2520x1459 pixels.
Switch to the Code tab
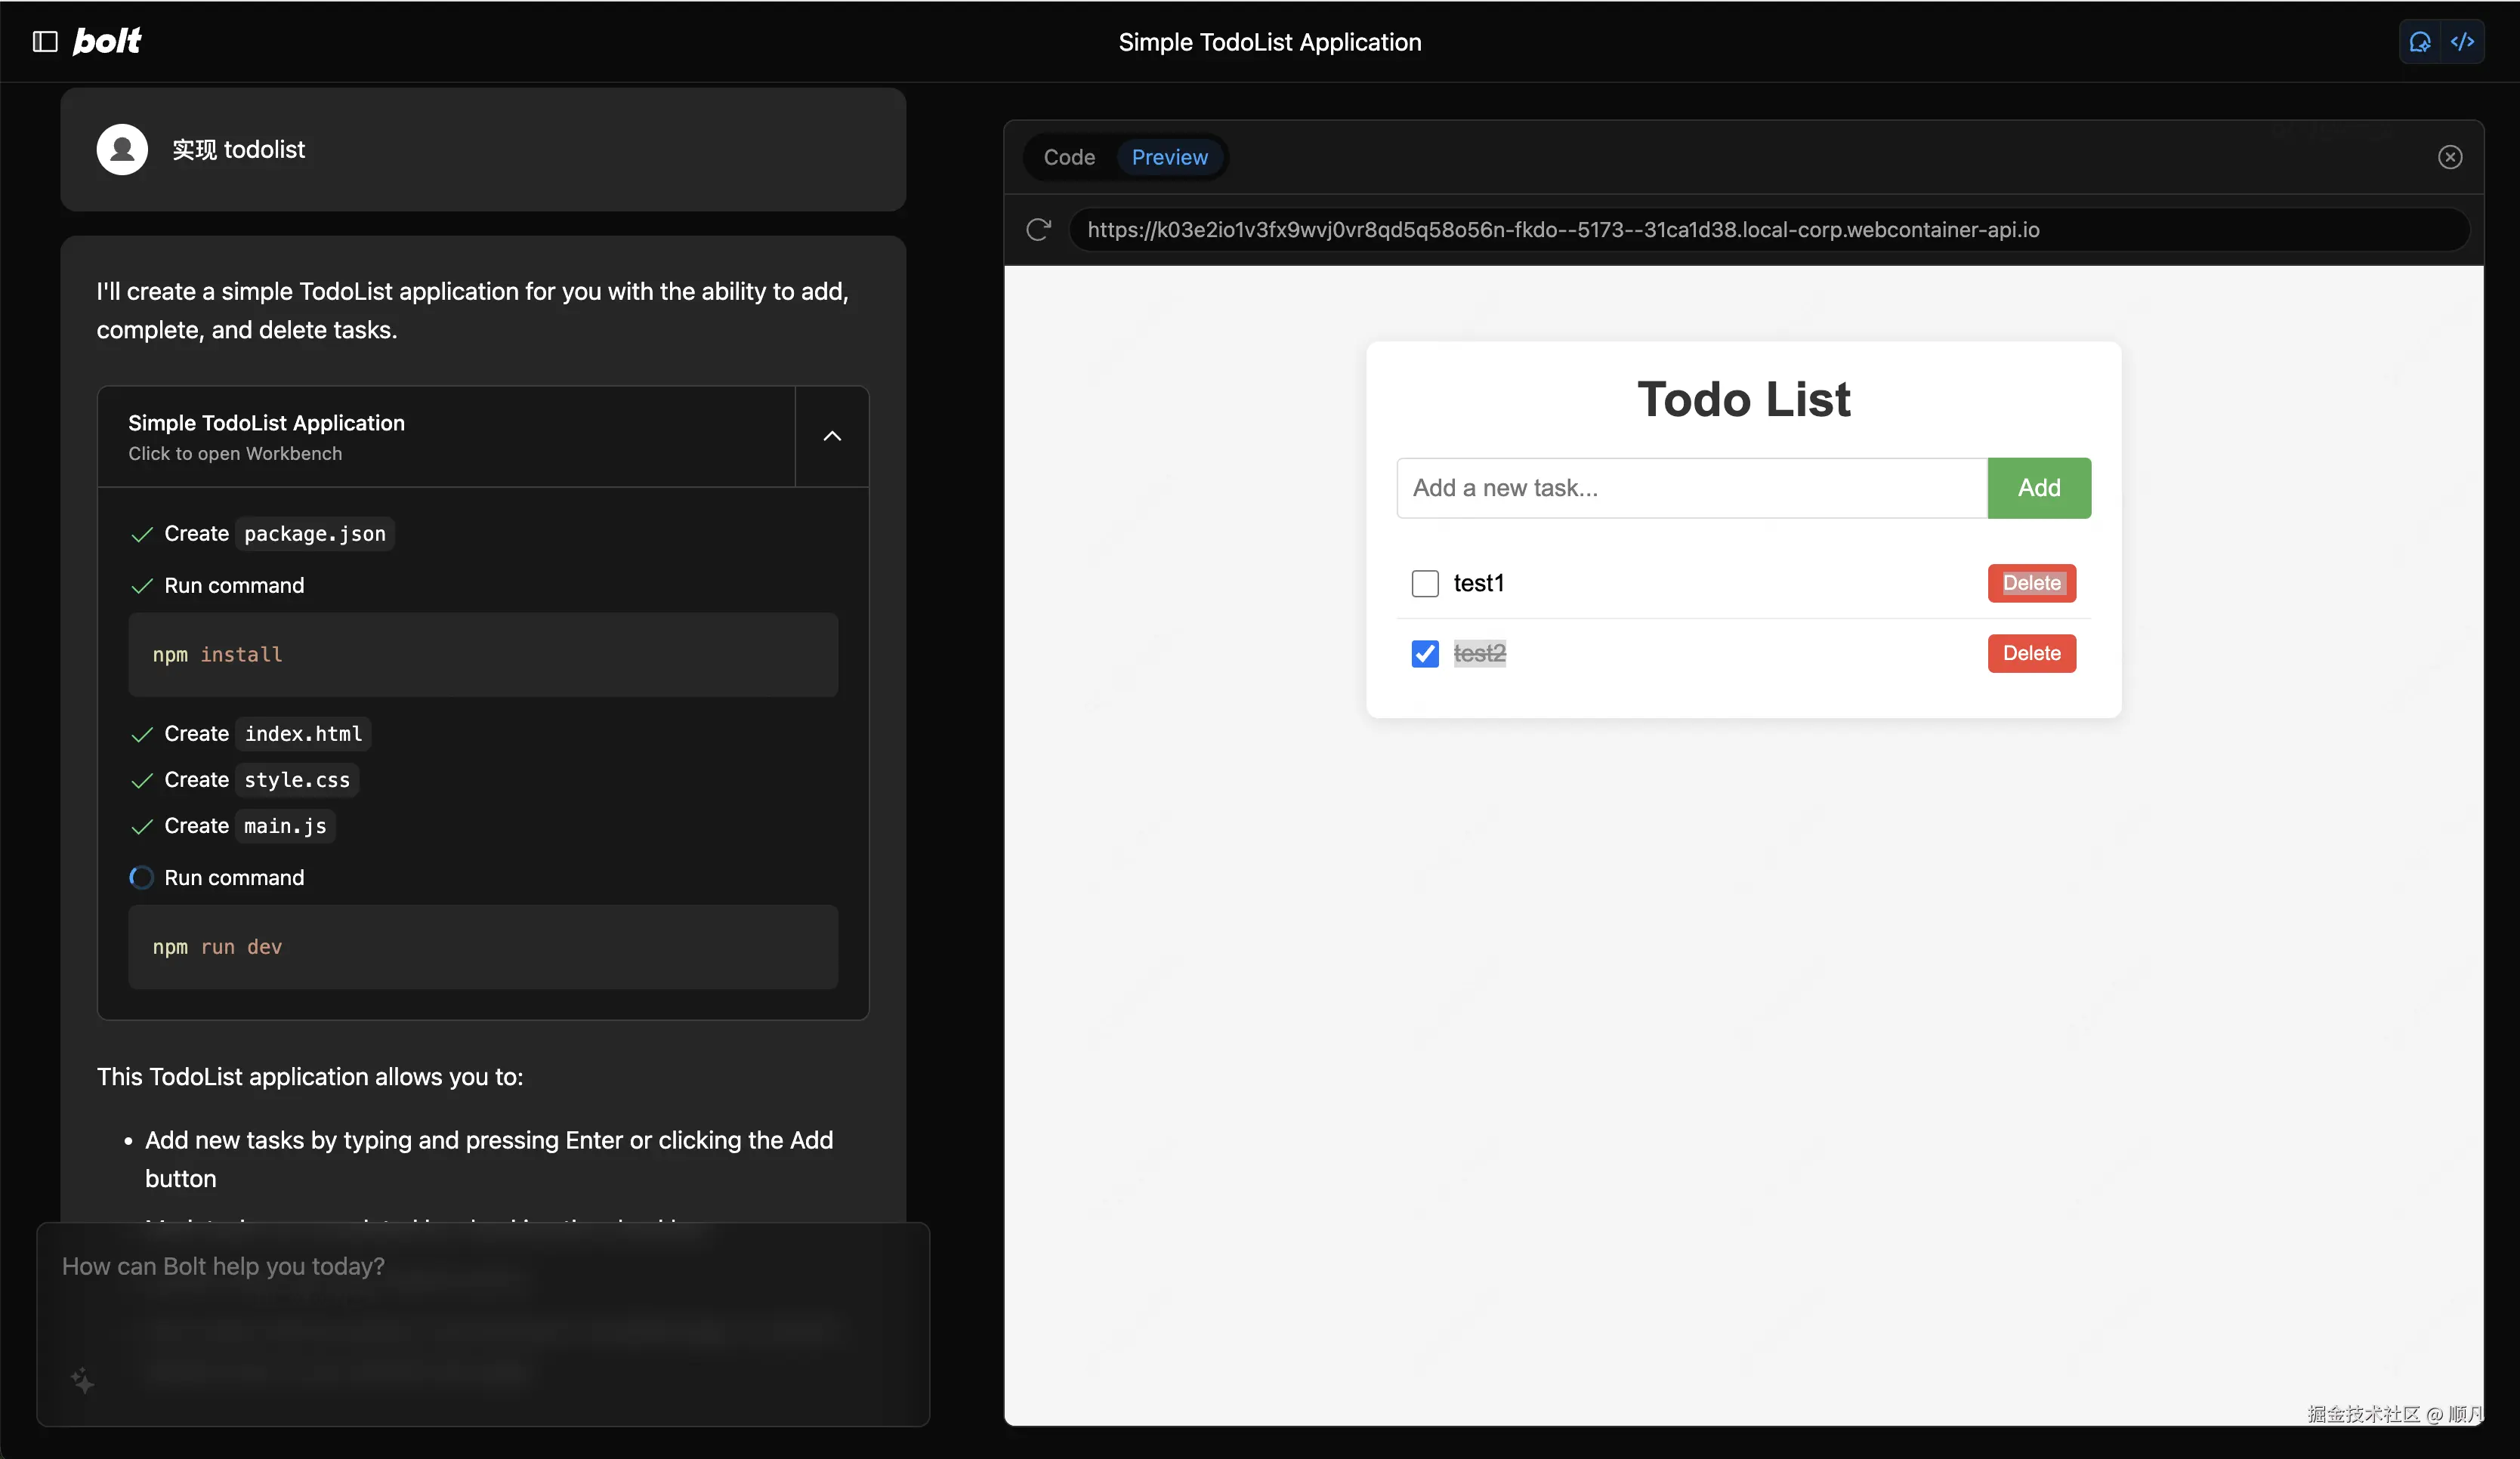[1069, 157]
